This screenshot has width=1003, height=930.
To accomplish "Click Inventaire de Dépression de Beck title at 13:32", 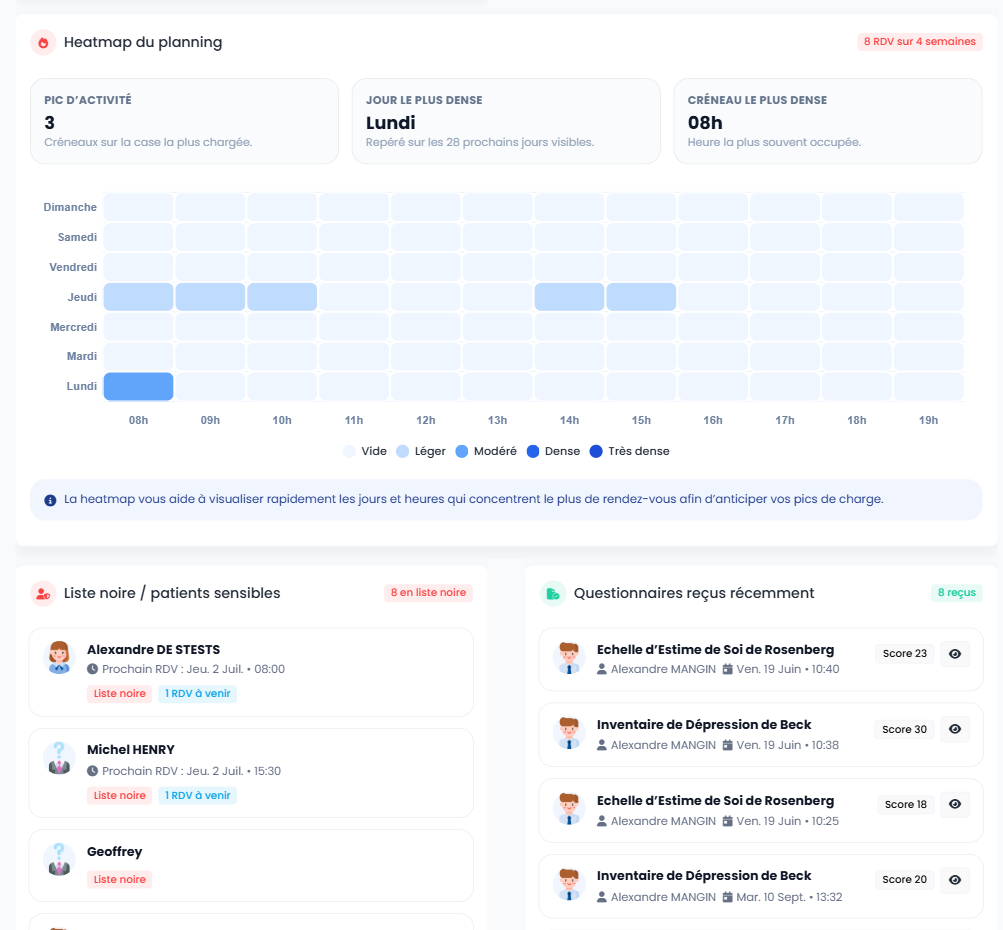I will click(x=704, y=876).
